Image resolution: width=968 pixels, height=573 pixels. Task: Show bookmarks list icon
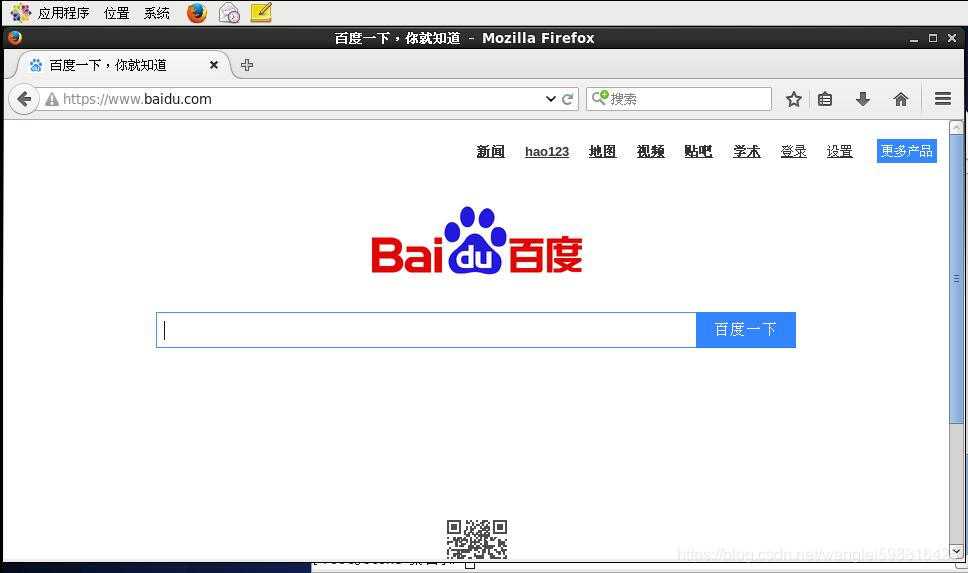click(825, 99)
